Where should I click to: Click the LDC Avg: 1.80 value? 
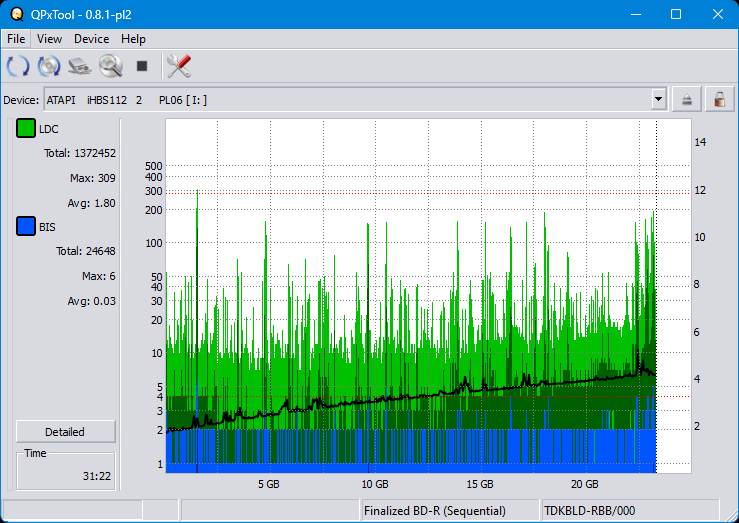tap(91, 203)
